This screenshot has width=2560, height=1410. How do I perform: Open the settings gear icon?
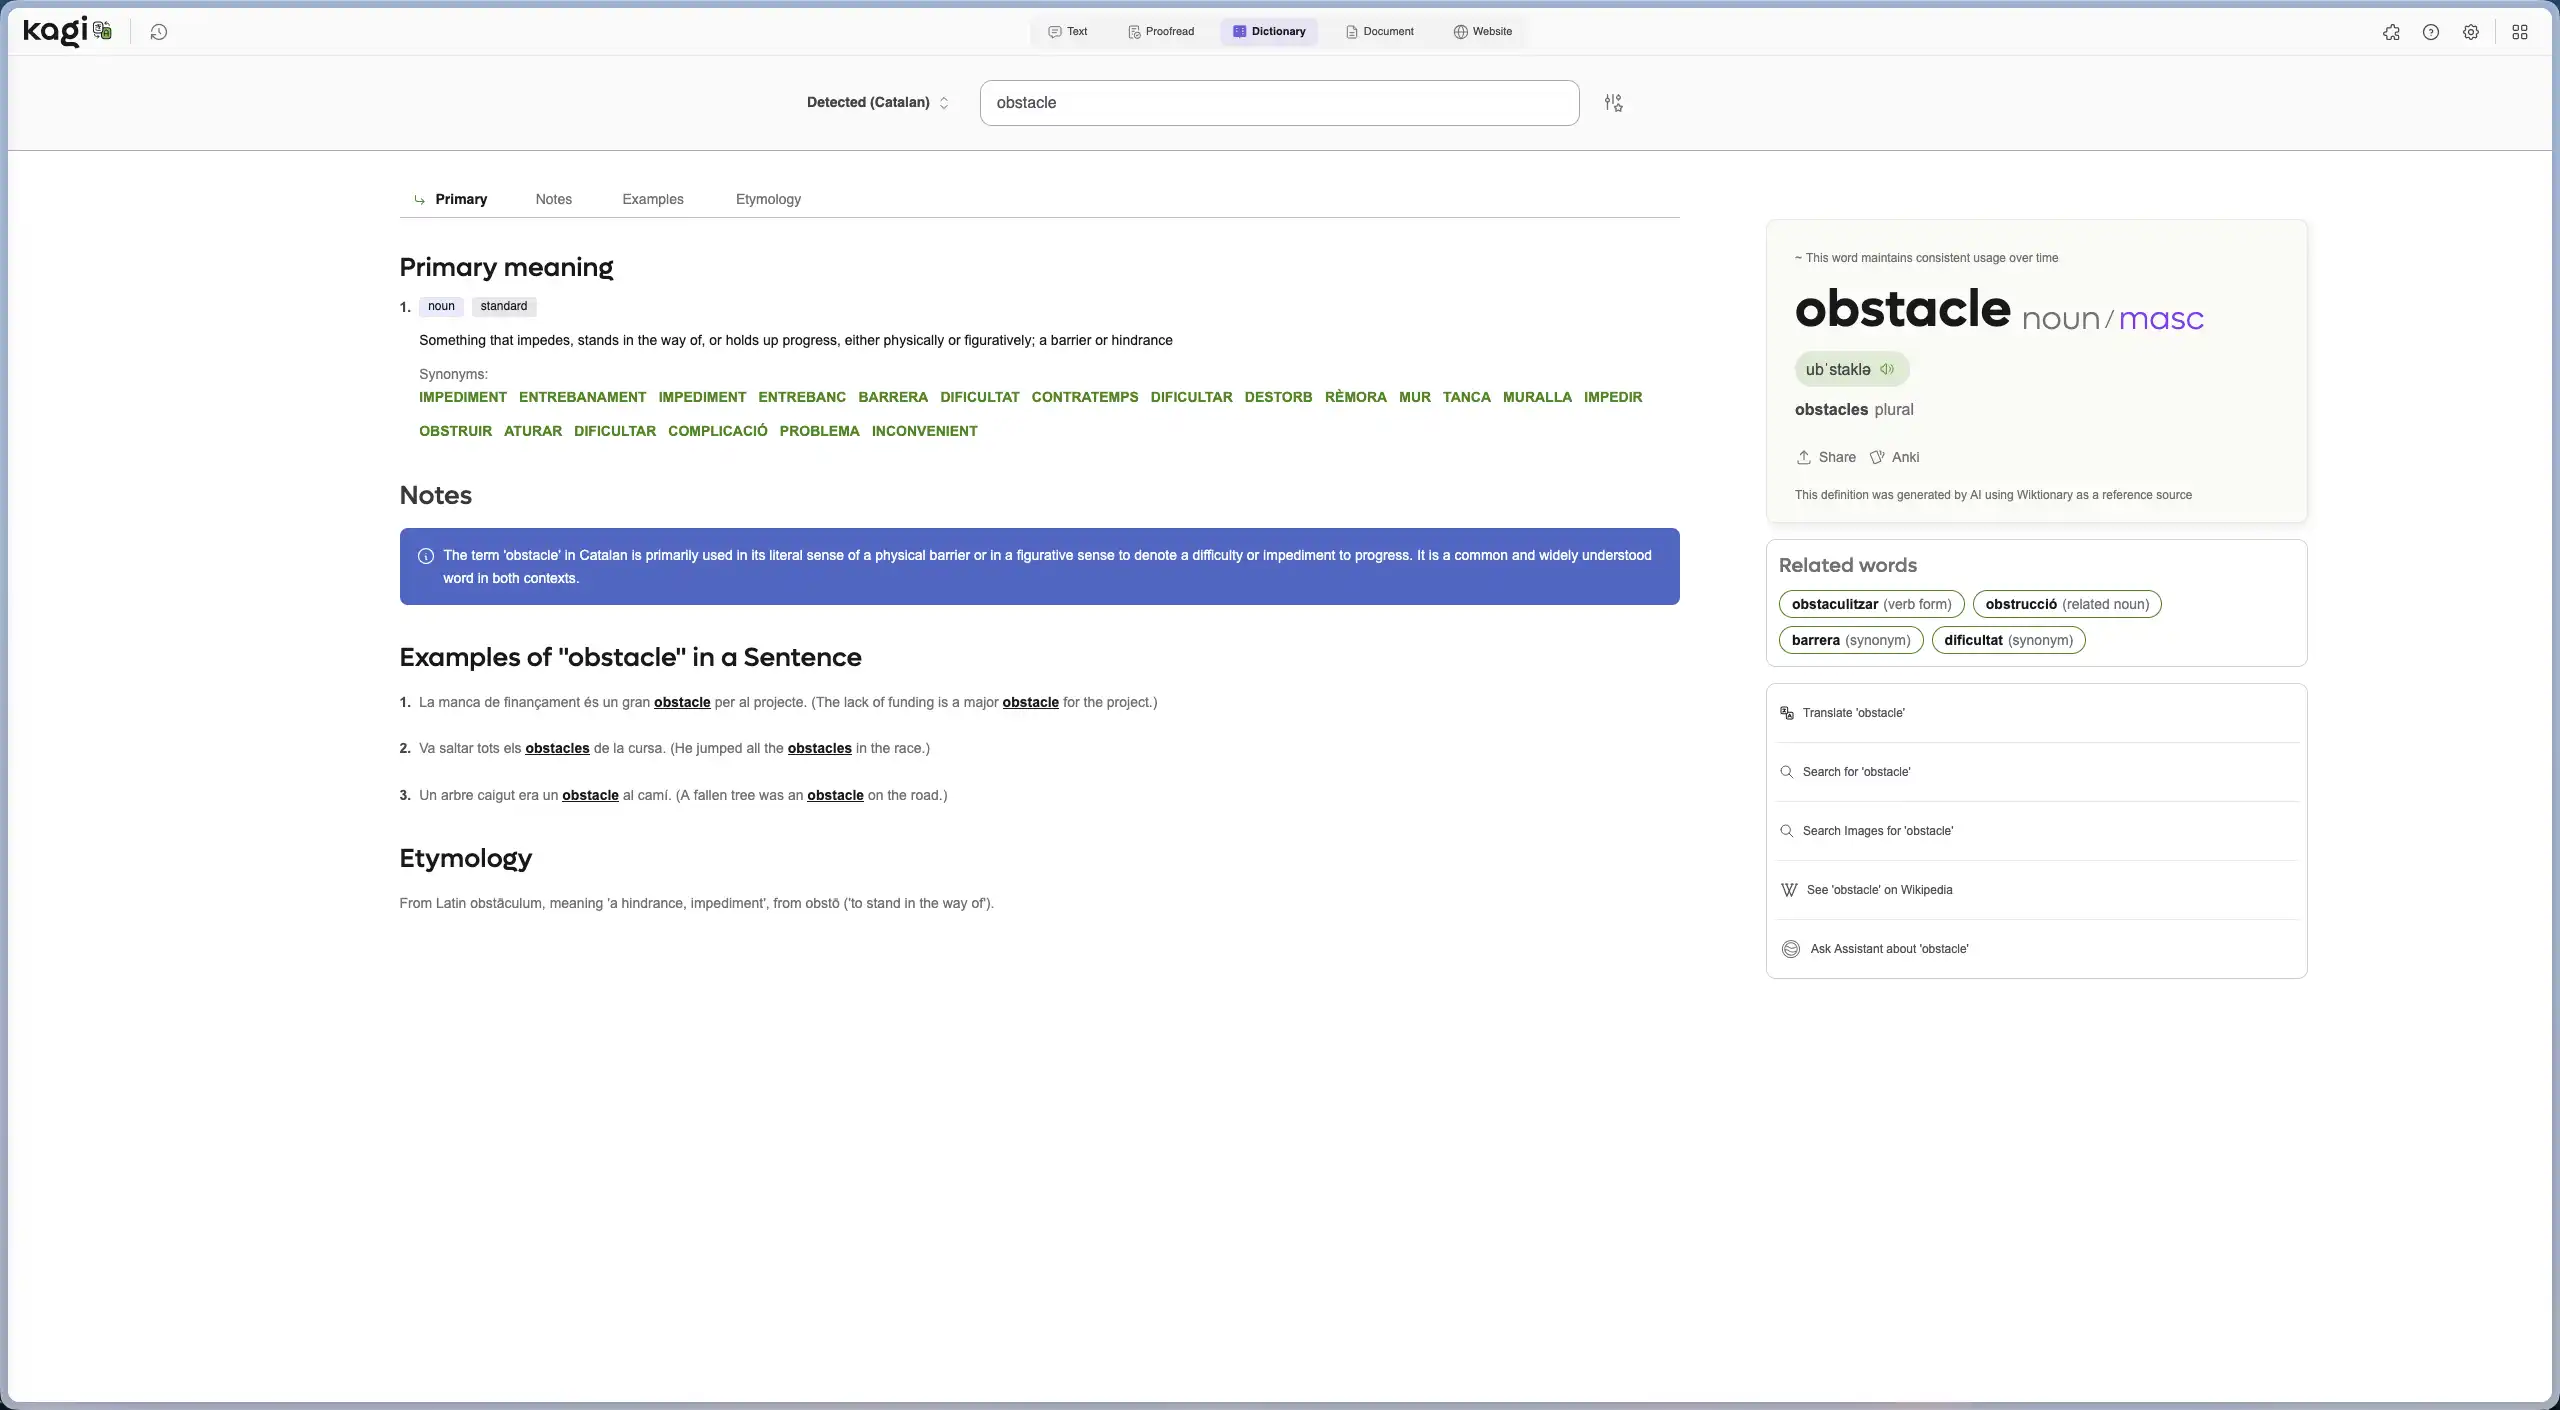[2470, 32]
